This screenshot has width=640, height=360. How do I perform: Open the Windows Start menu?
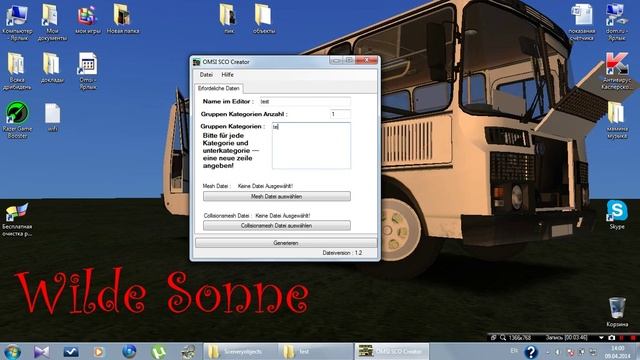(x=13, y=352)
